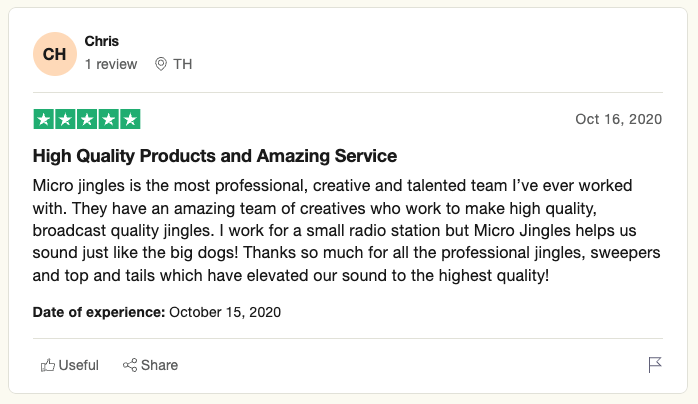
Task: Click the 'Date of experience:' label
Action: pos(99,312)
